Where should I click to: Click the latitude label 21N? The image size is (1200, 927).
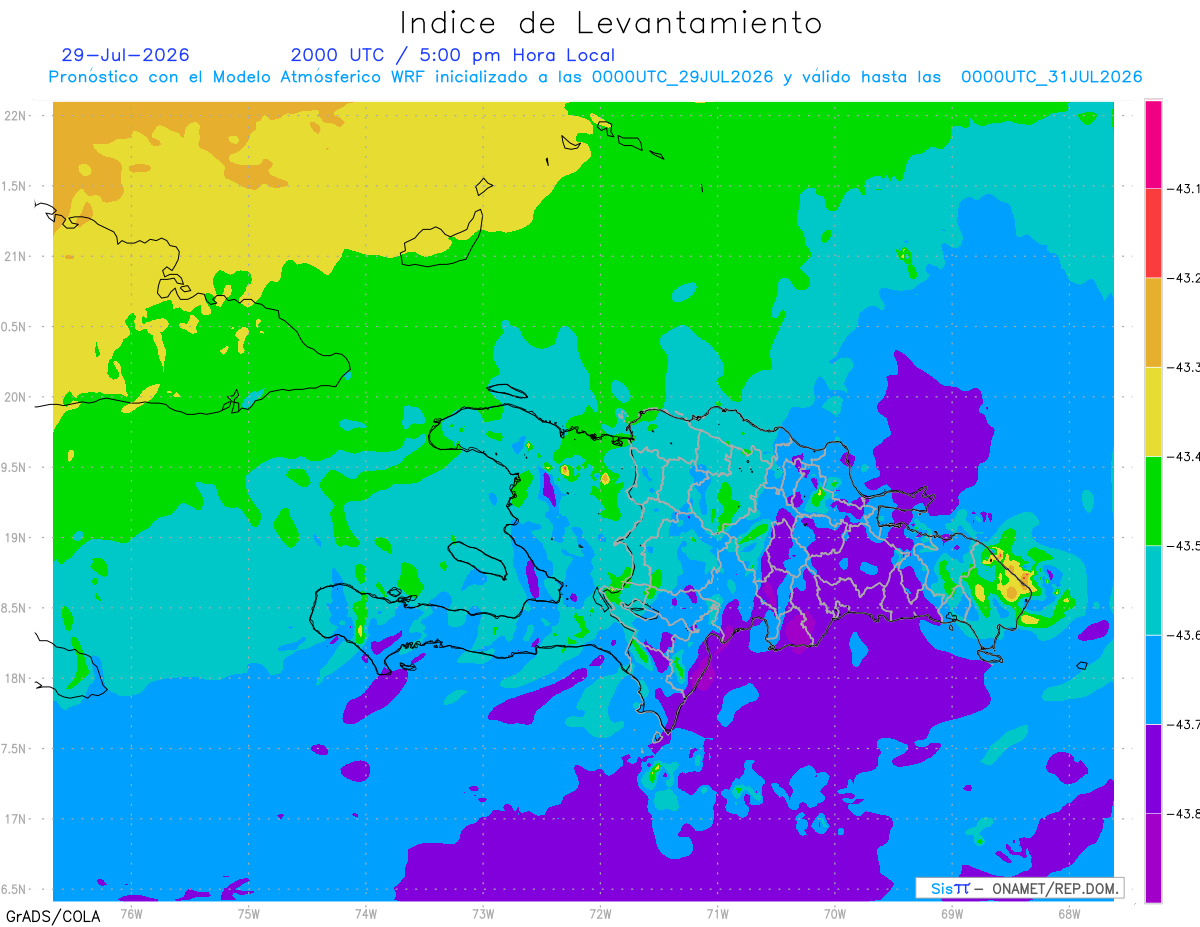coord(16,257)
